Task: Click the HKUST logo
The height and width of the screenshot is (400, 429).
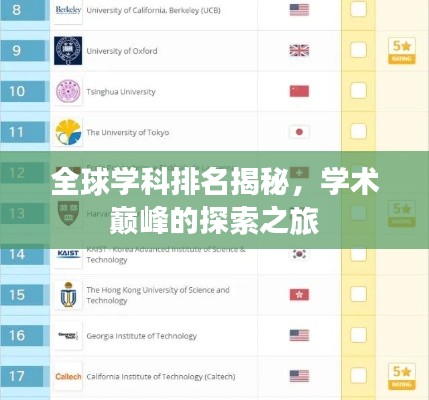Action: 68,295
